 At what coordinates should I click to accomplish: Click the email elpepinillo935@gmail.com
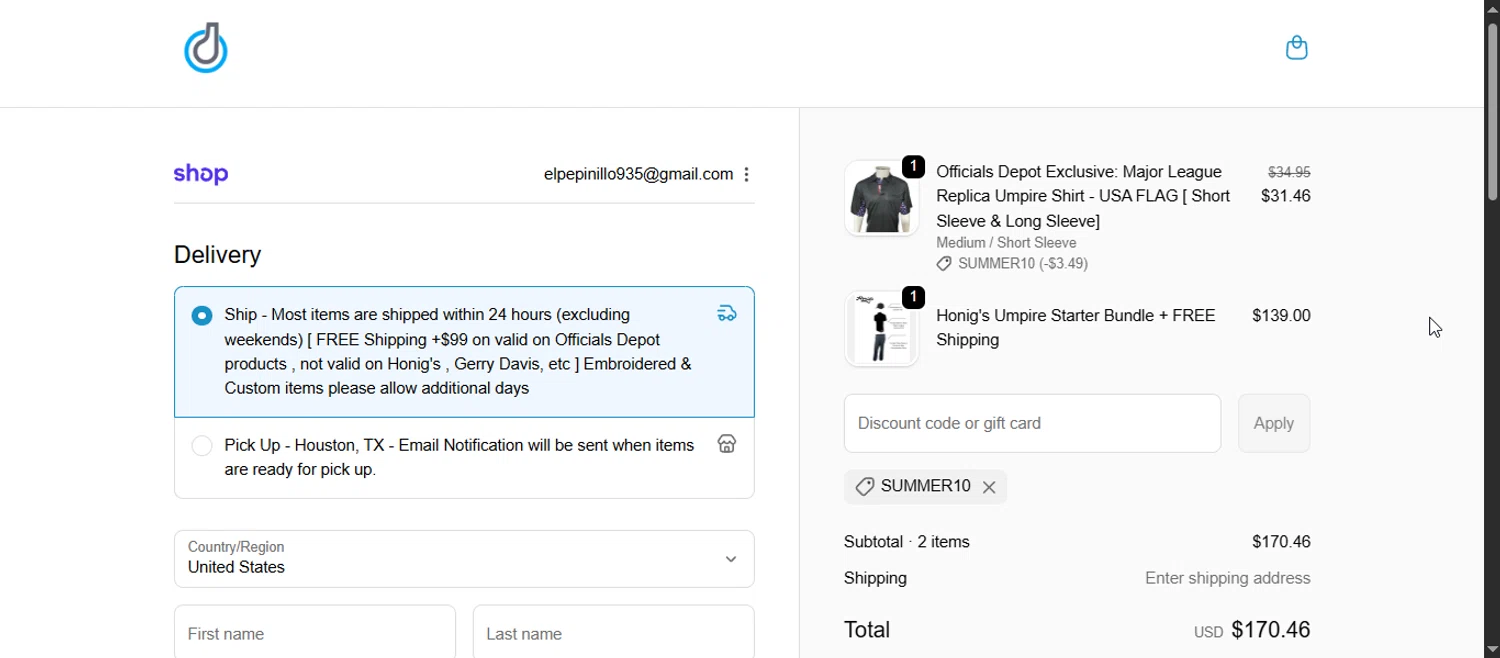[638, 174]
